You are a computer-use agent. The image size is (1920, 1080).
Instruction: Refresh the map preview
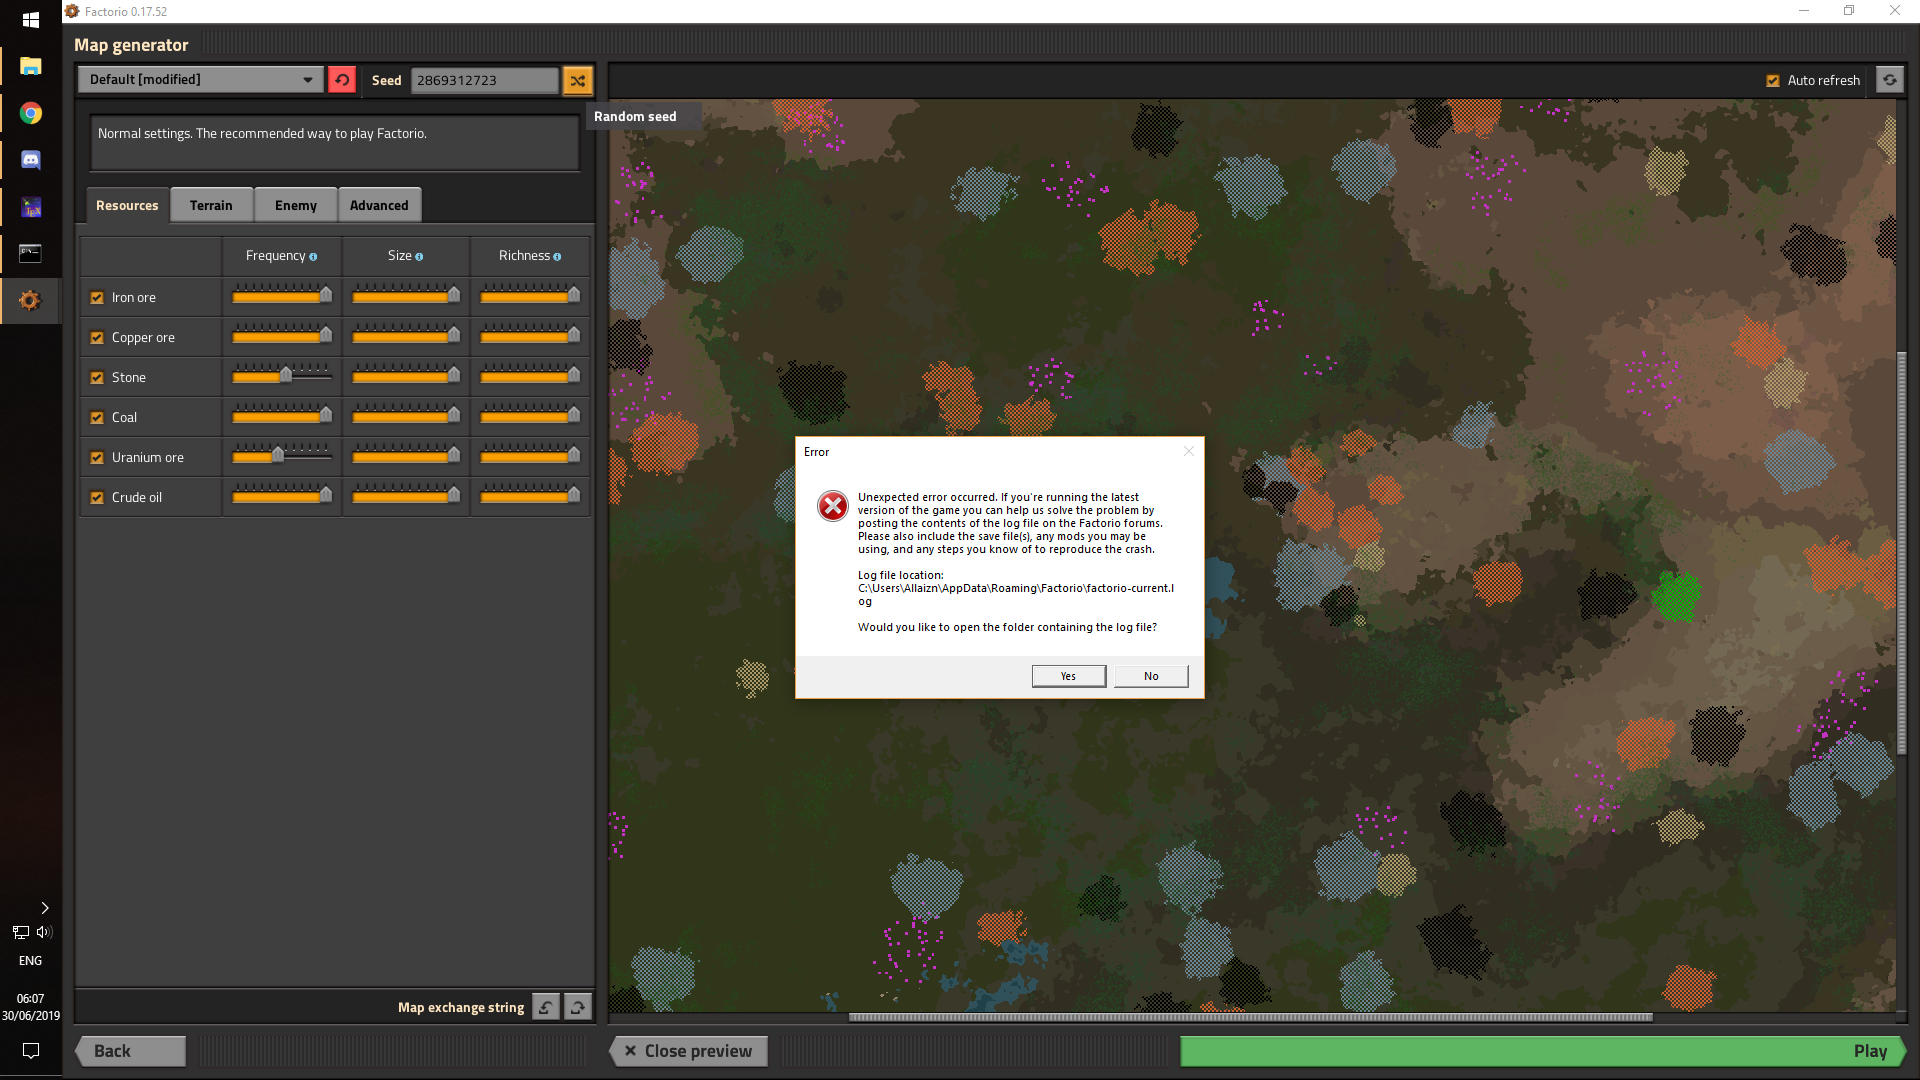click(1889, 80)
